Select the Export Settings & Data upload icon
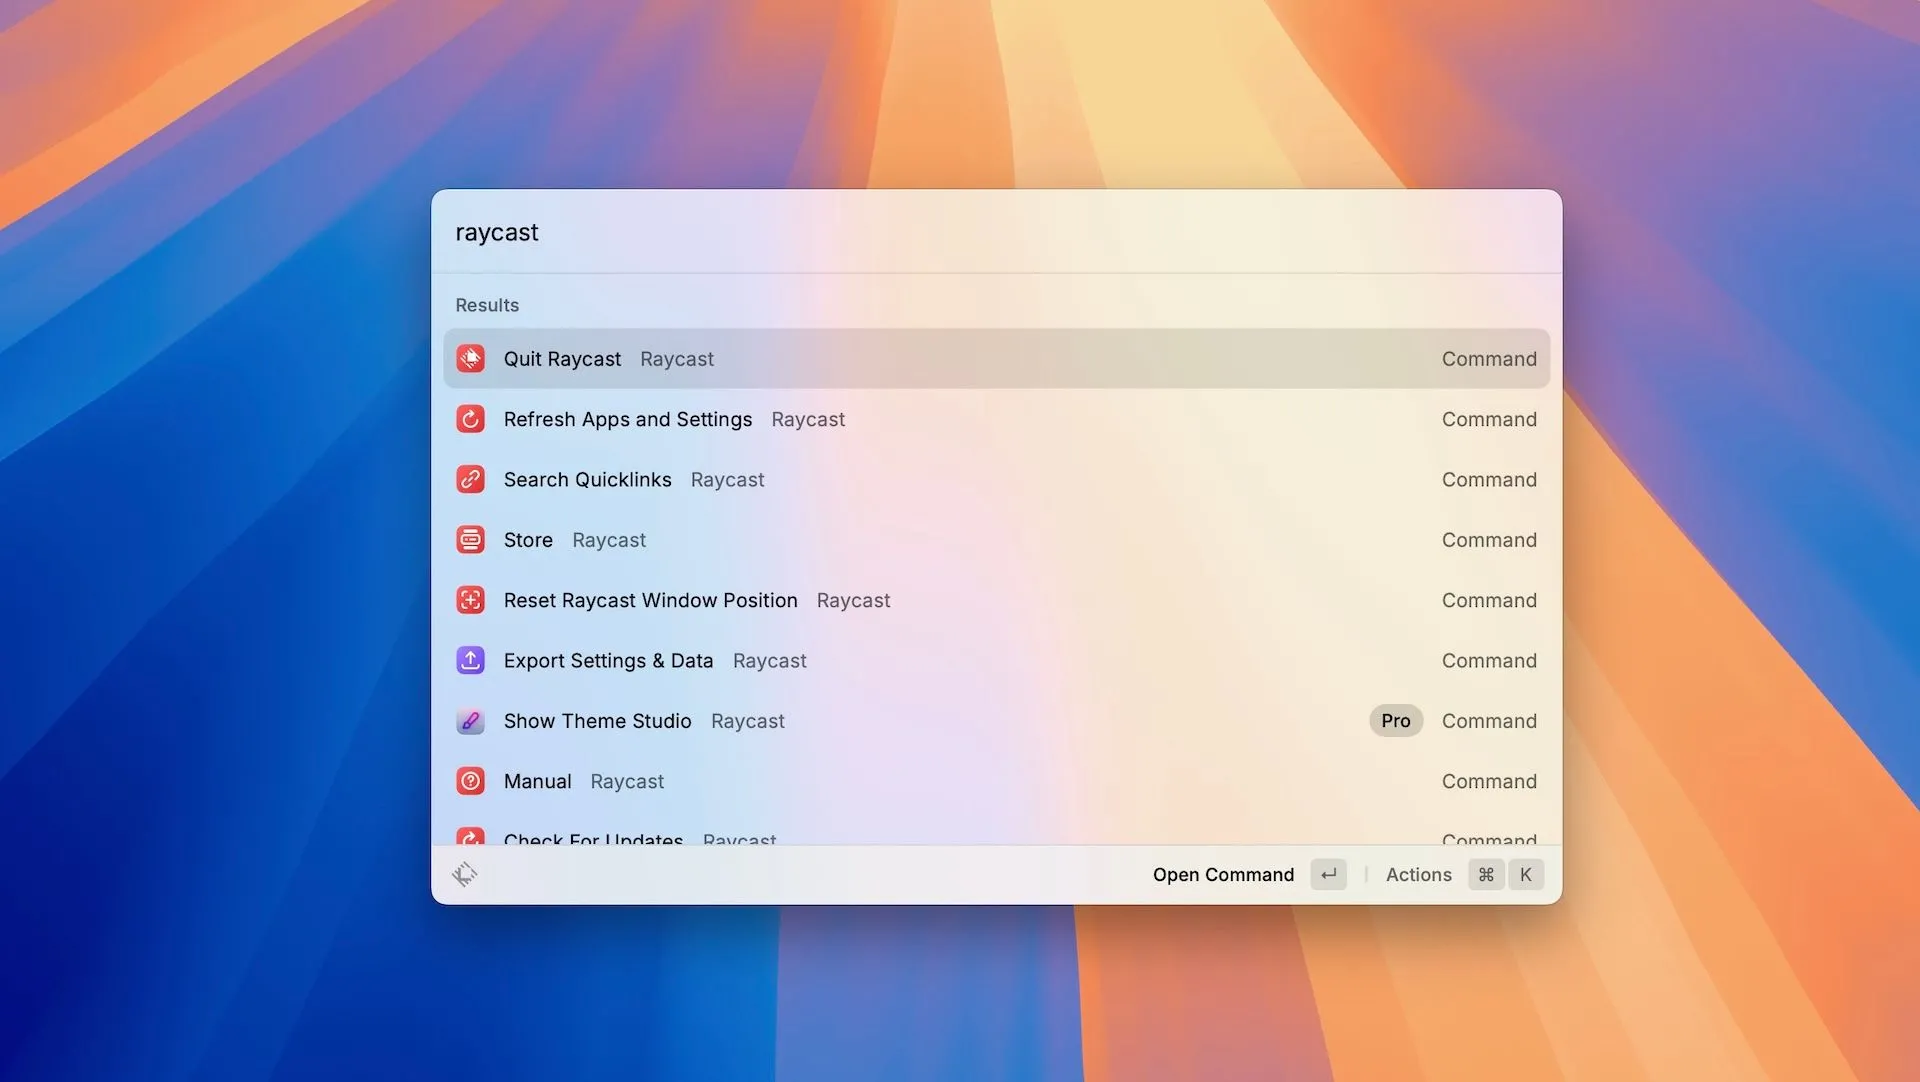1920x1082 pixels. click(x=470, y=660)
